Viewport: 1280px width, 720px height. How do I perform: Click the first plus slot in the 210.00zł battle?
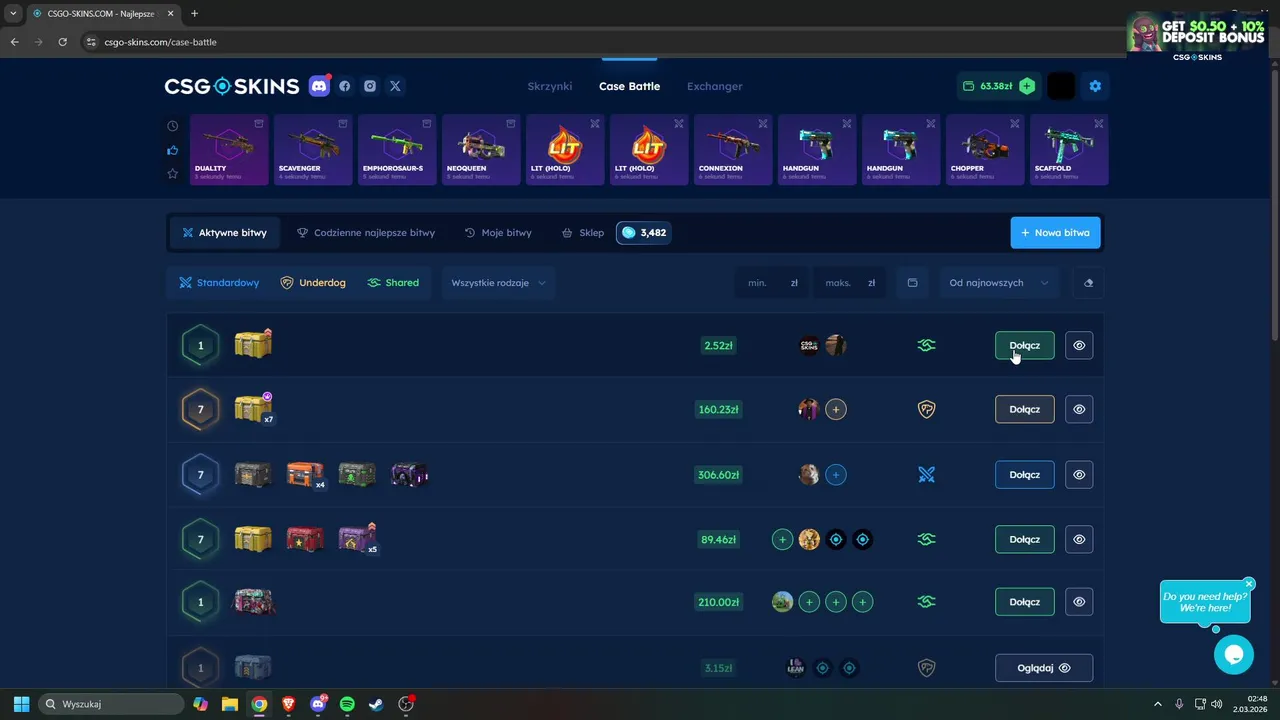[809, 602]
